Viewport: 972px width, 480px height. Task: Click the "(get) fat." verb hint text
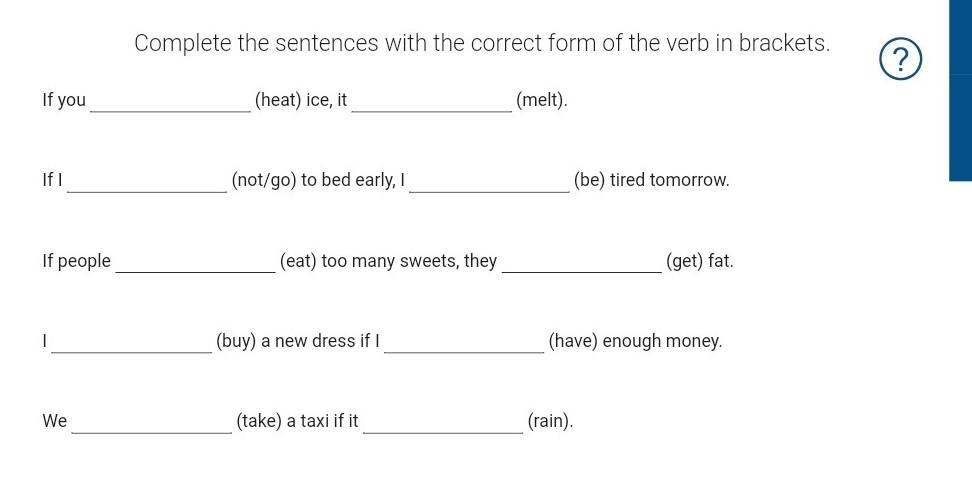pyautogui.click(x=699, y=261)
